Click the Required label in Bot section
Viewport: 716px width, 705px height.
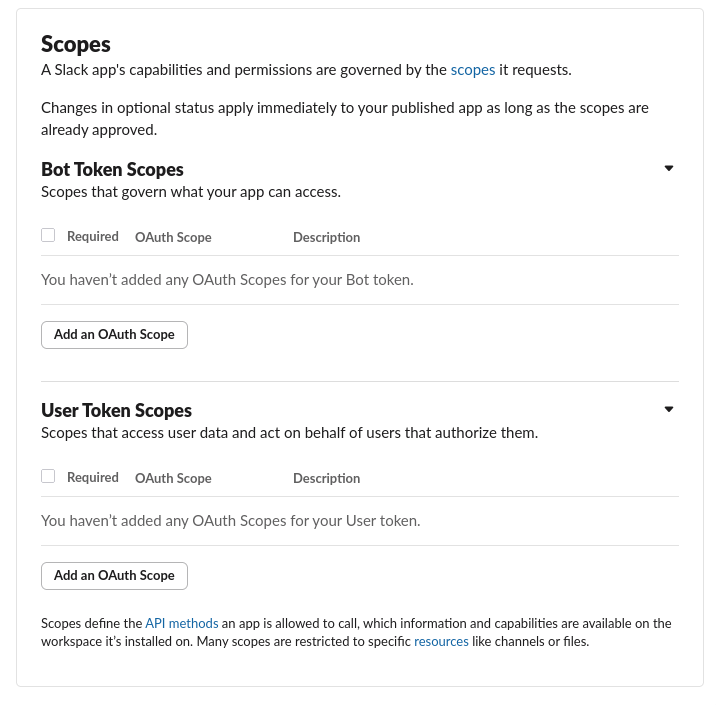point(93,237)
